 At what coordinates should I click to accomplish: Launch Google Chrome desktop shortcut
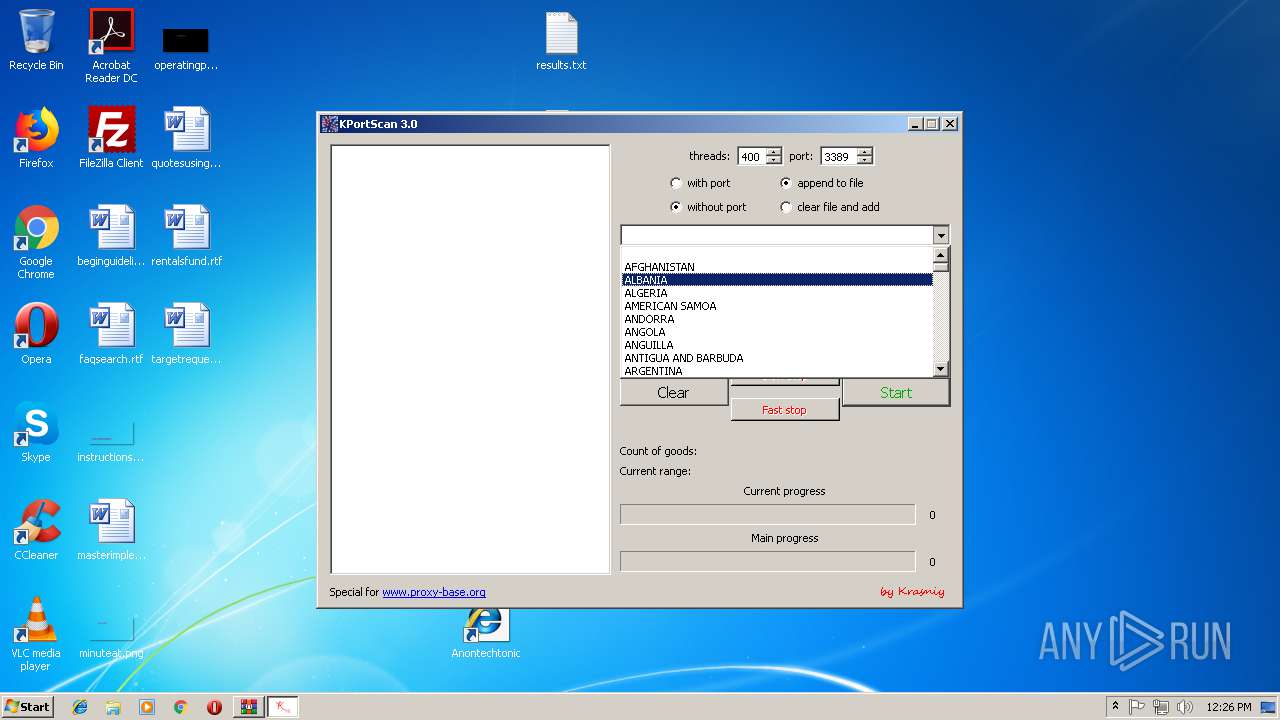[x=36, y=242]
